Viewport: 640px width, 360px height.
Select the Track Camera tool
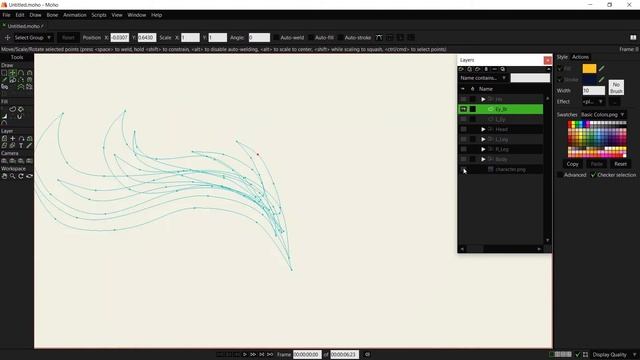pyautogui.click(x=4, y=161)
